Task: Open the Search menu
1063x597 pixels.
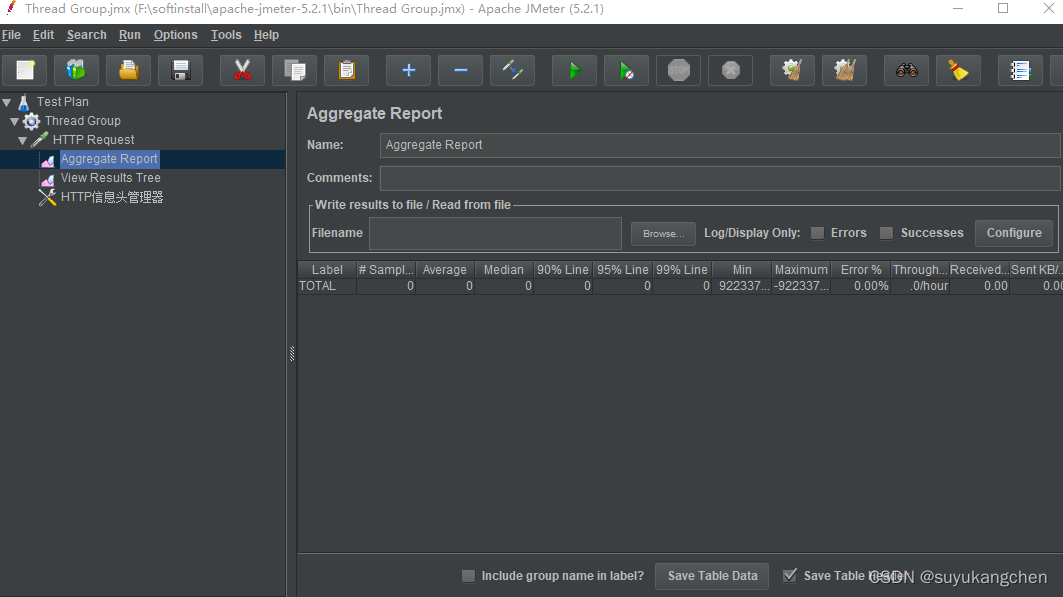Action: (x=86, y=35)
